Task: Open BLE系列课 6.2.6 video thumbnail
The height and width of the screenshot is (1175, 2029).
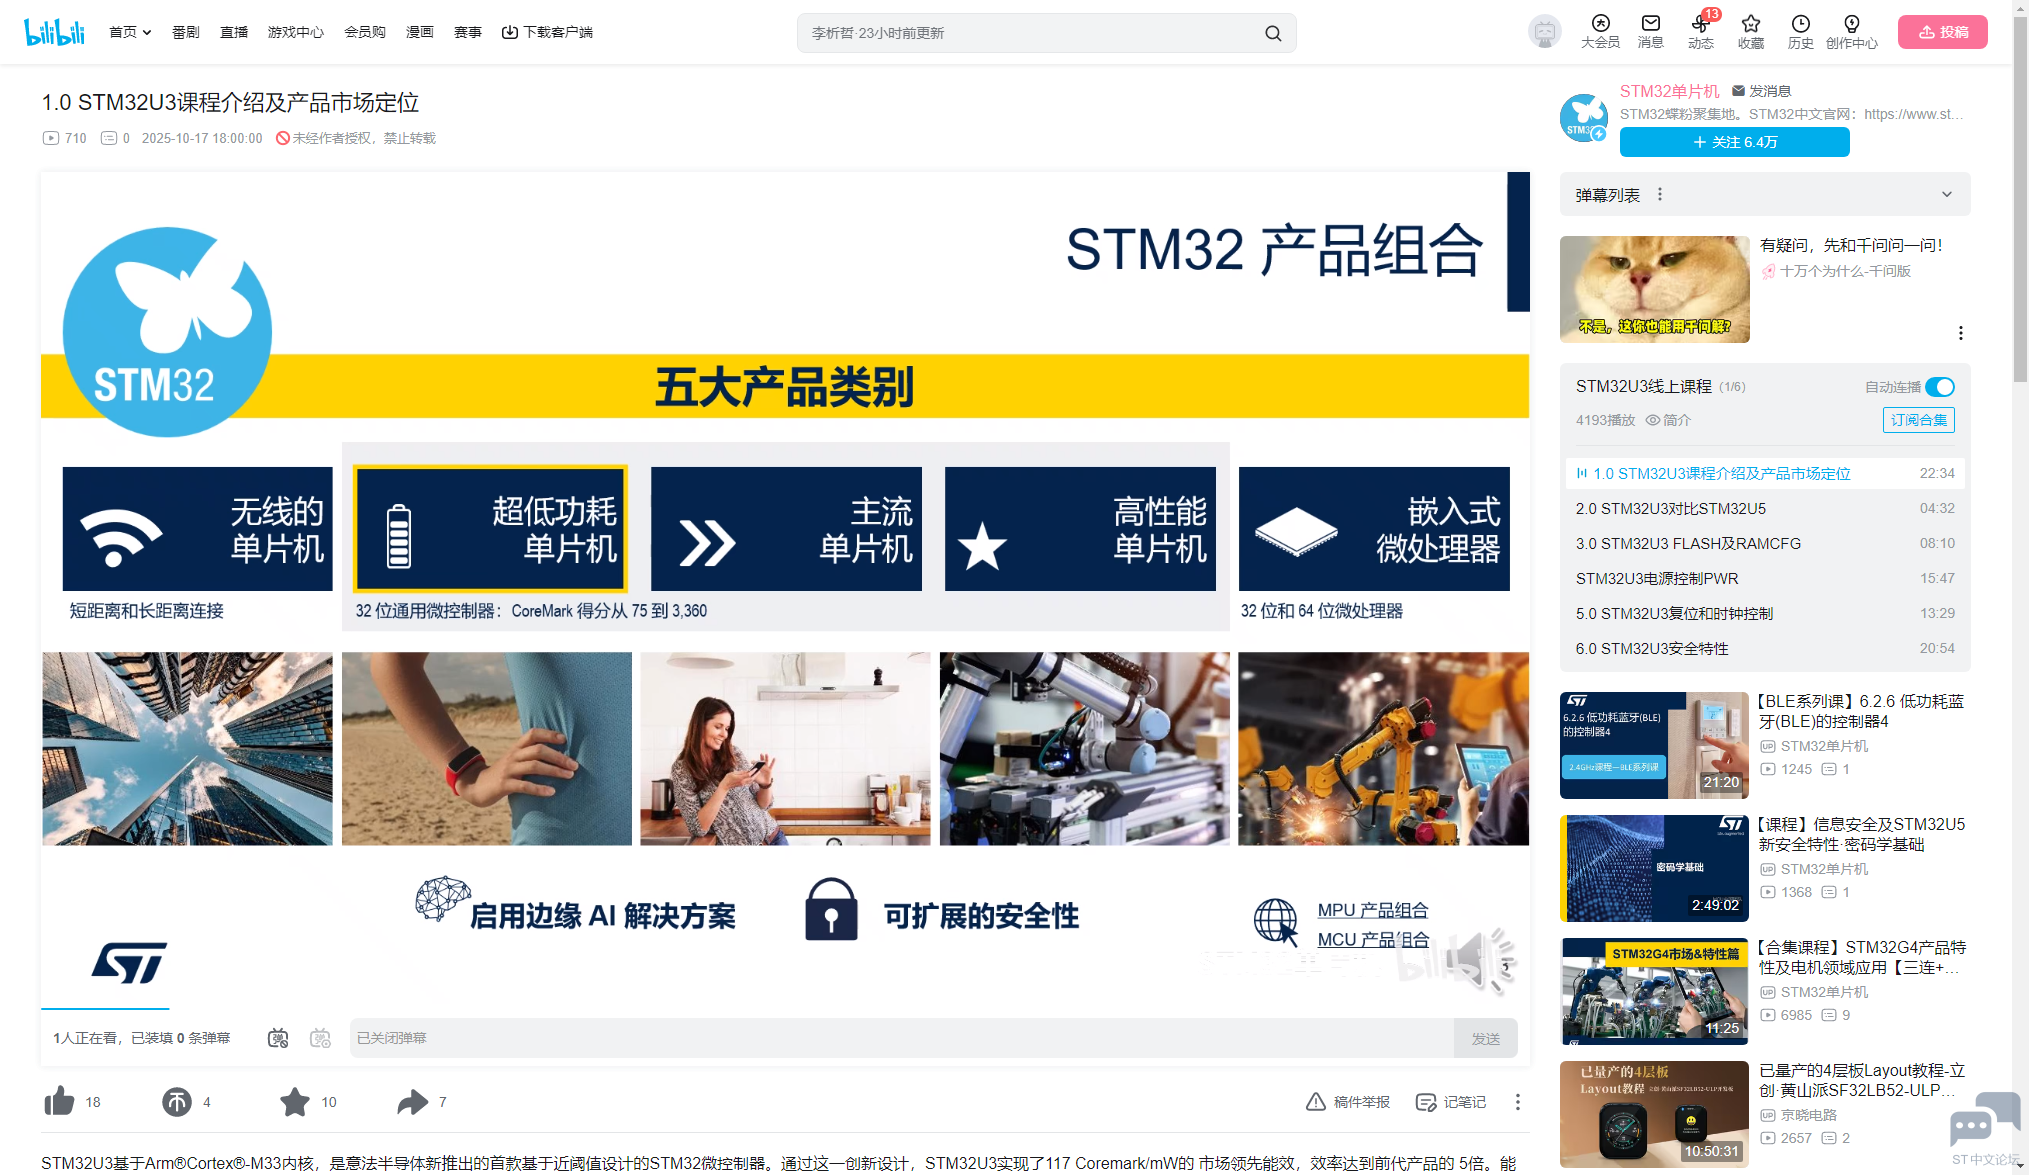Action: (1654, 745)
